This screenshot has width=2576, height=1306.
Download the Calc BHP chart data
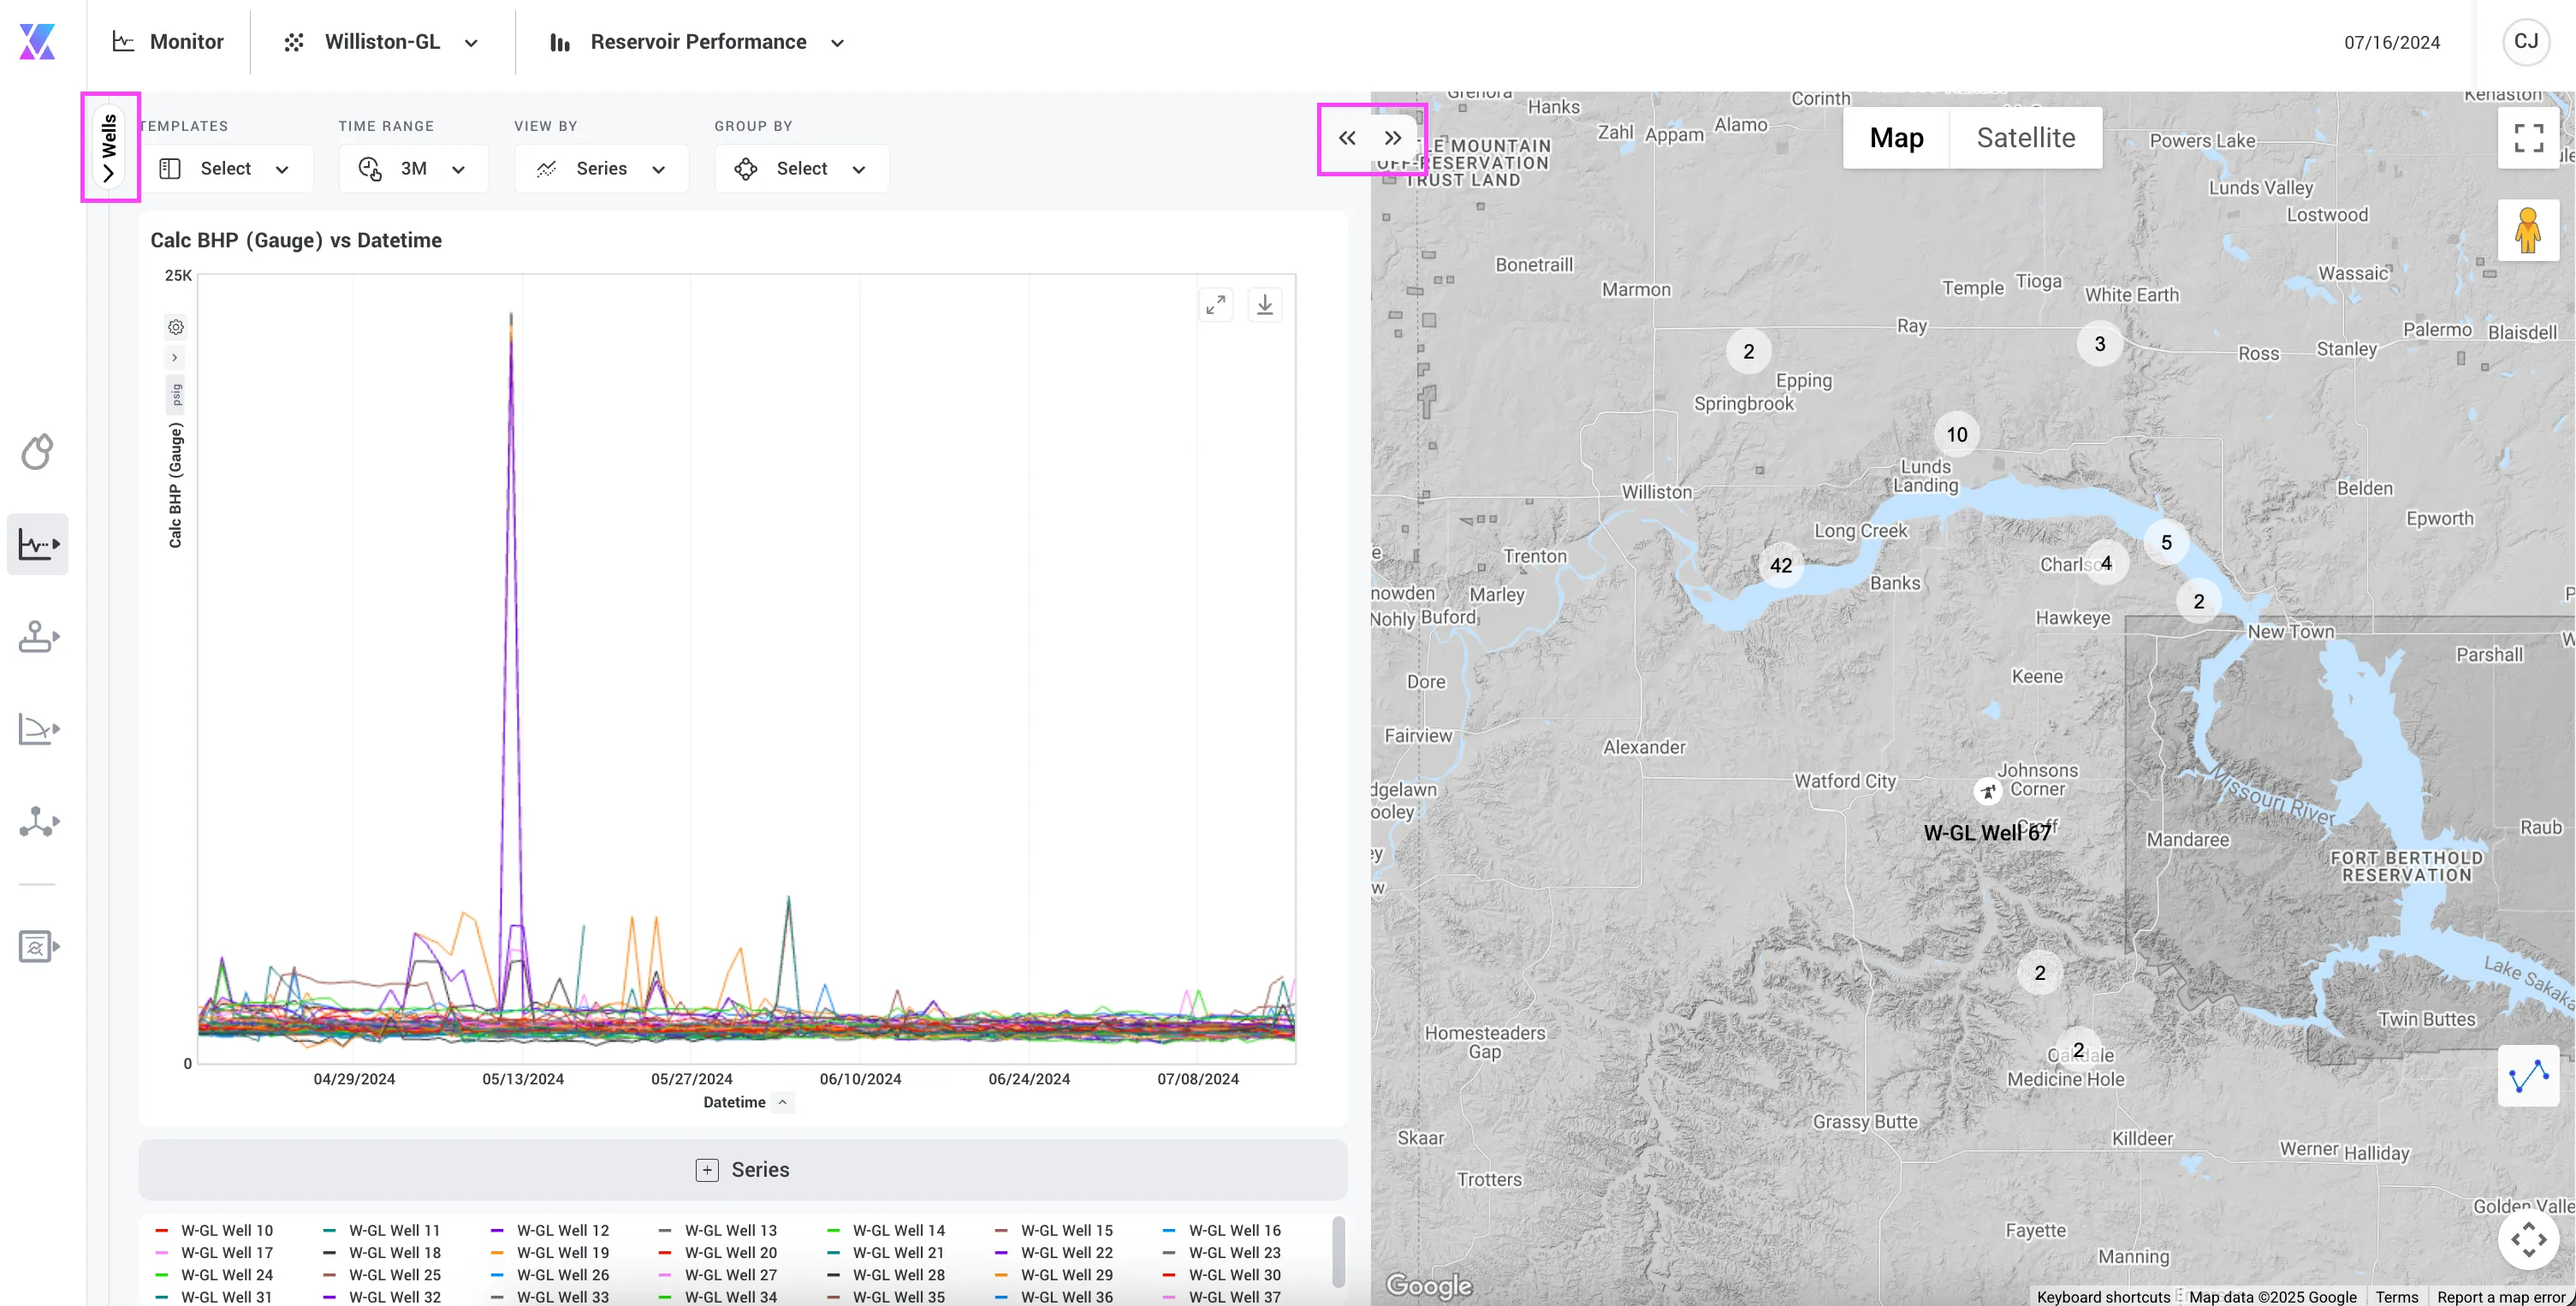(1265, 305)
